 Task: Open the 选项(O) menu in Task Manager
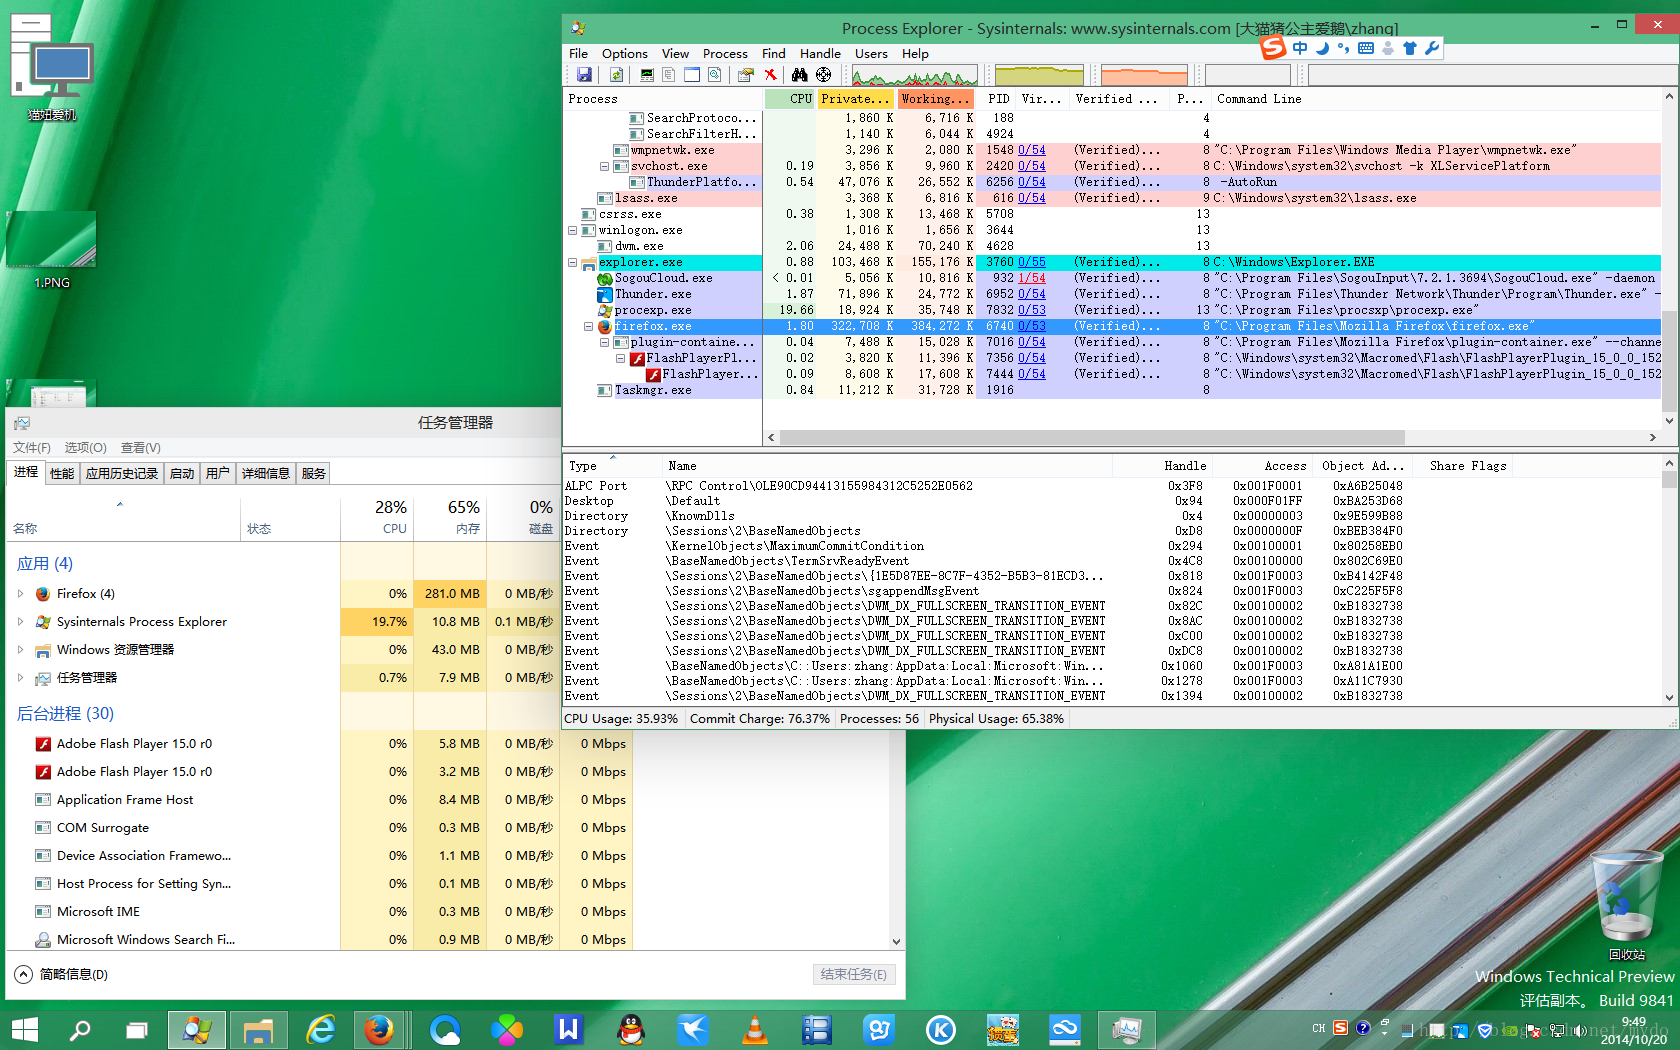click(x=86, y=448)
